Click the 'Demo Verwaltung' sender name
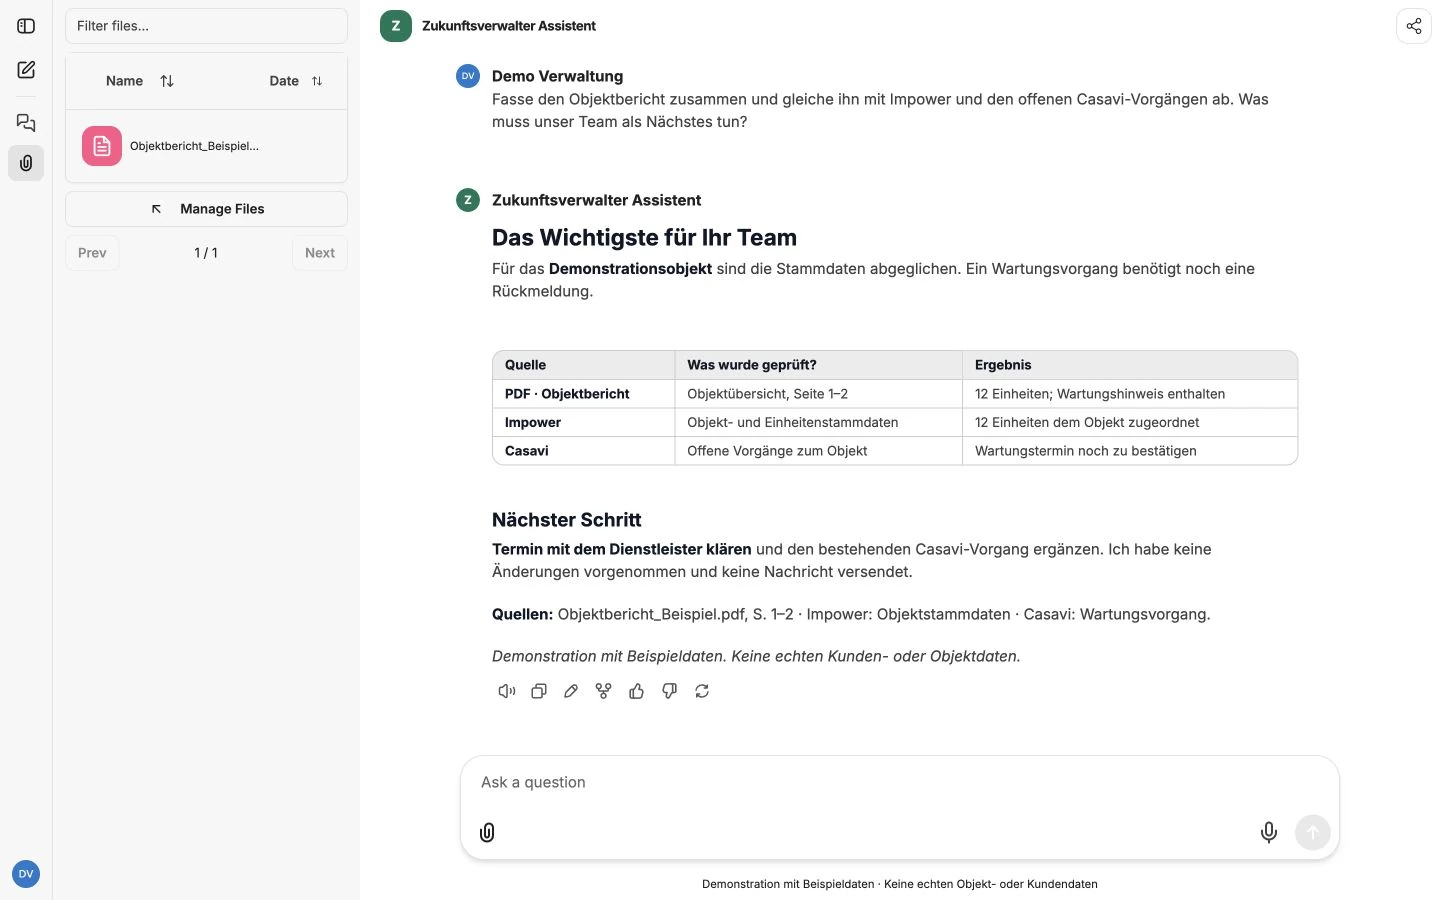Screen dimensions: 1440x900 (557, 76)
